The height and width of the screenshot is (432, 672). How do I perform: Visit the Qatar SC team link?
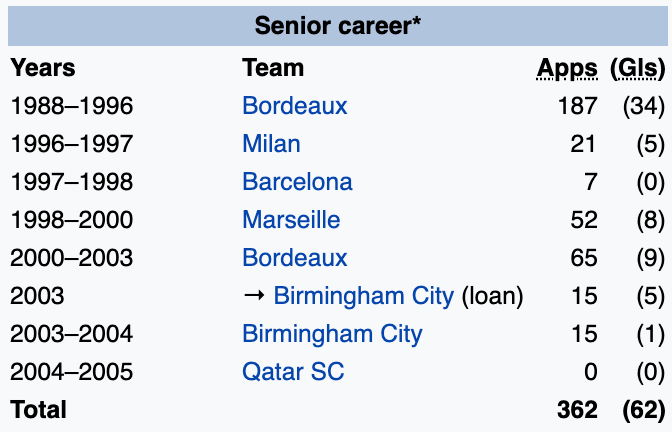[293, 371]
